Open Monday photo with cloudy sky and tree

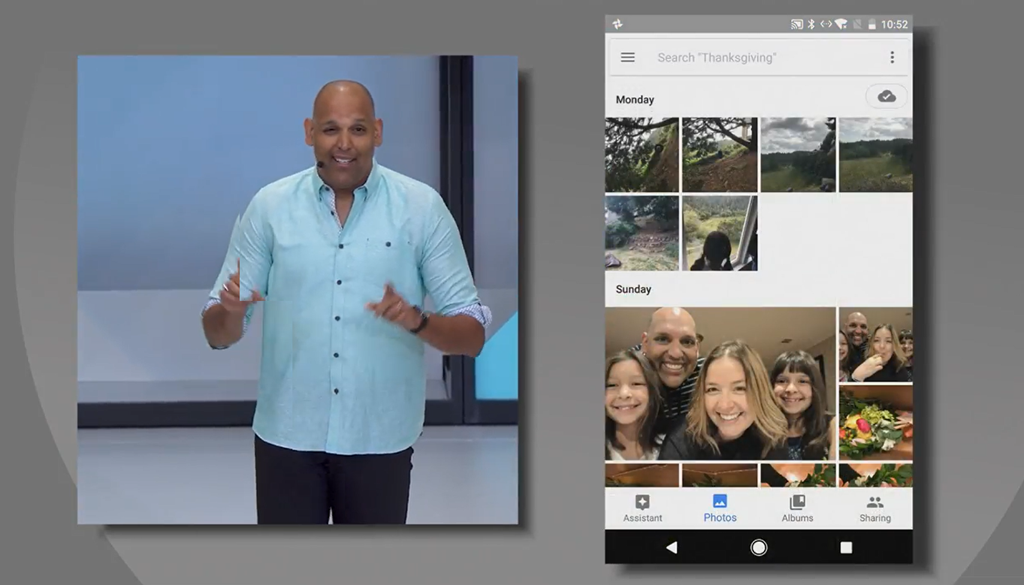click(798, 155)
